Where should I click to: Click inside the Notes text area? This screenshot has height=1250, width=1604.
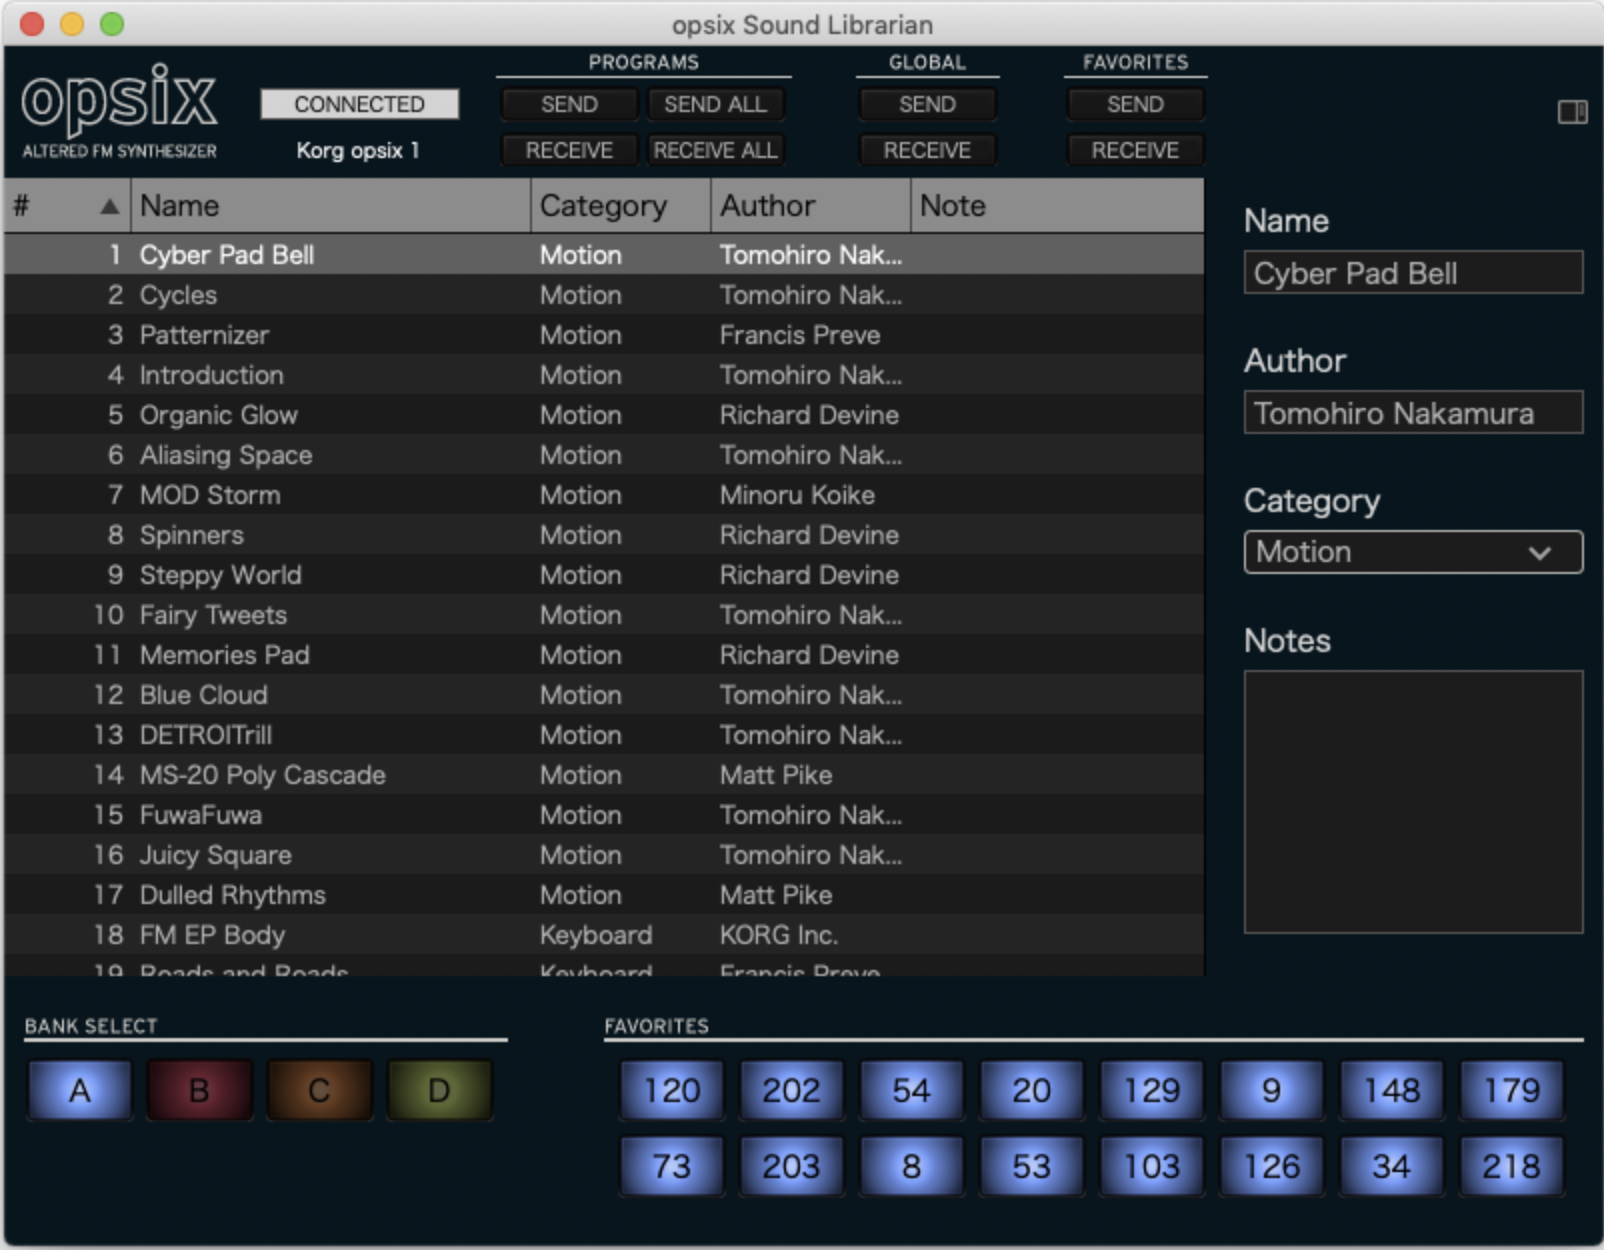tap(1413, 802)
